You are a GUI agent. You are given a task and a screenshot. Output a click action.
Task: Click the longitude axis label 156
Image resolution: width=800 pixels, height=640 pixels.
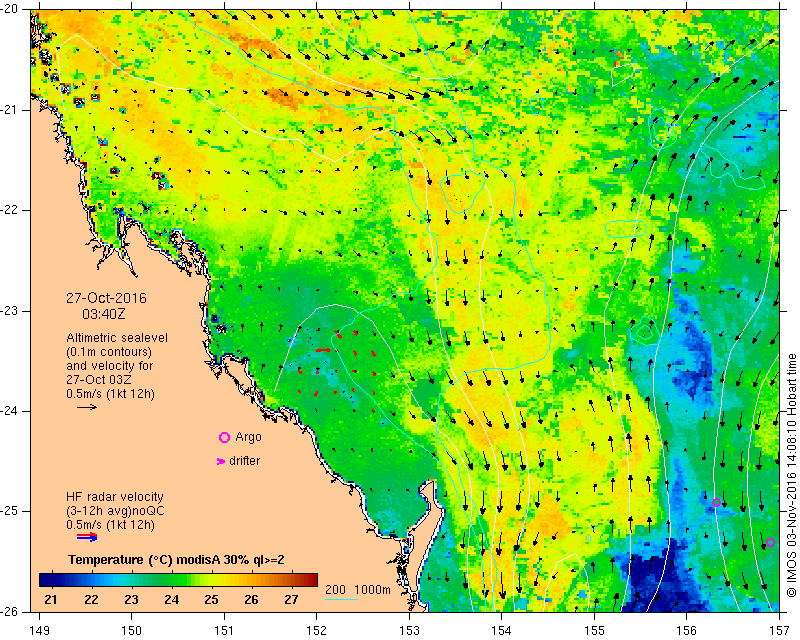[687, 631]
